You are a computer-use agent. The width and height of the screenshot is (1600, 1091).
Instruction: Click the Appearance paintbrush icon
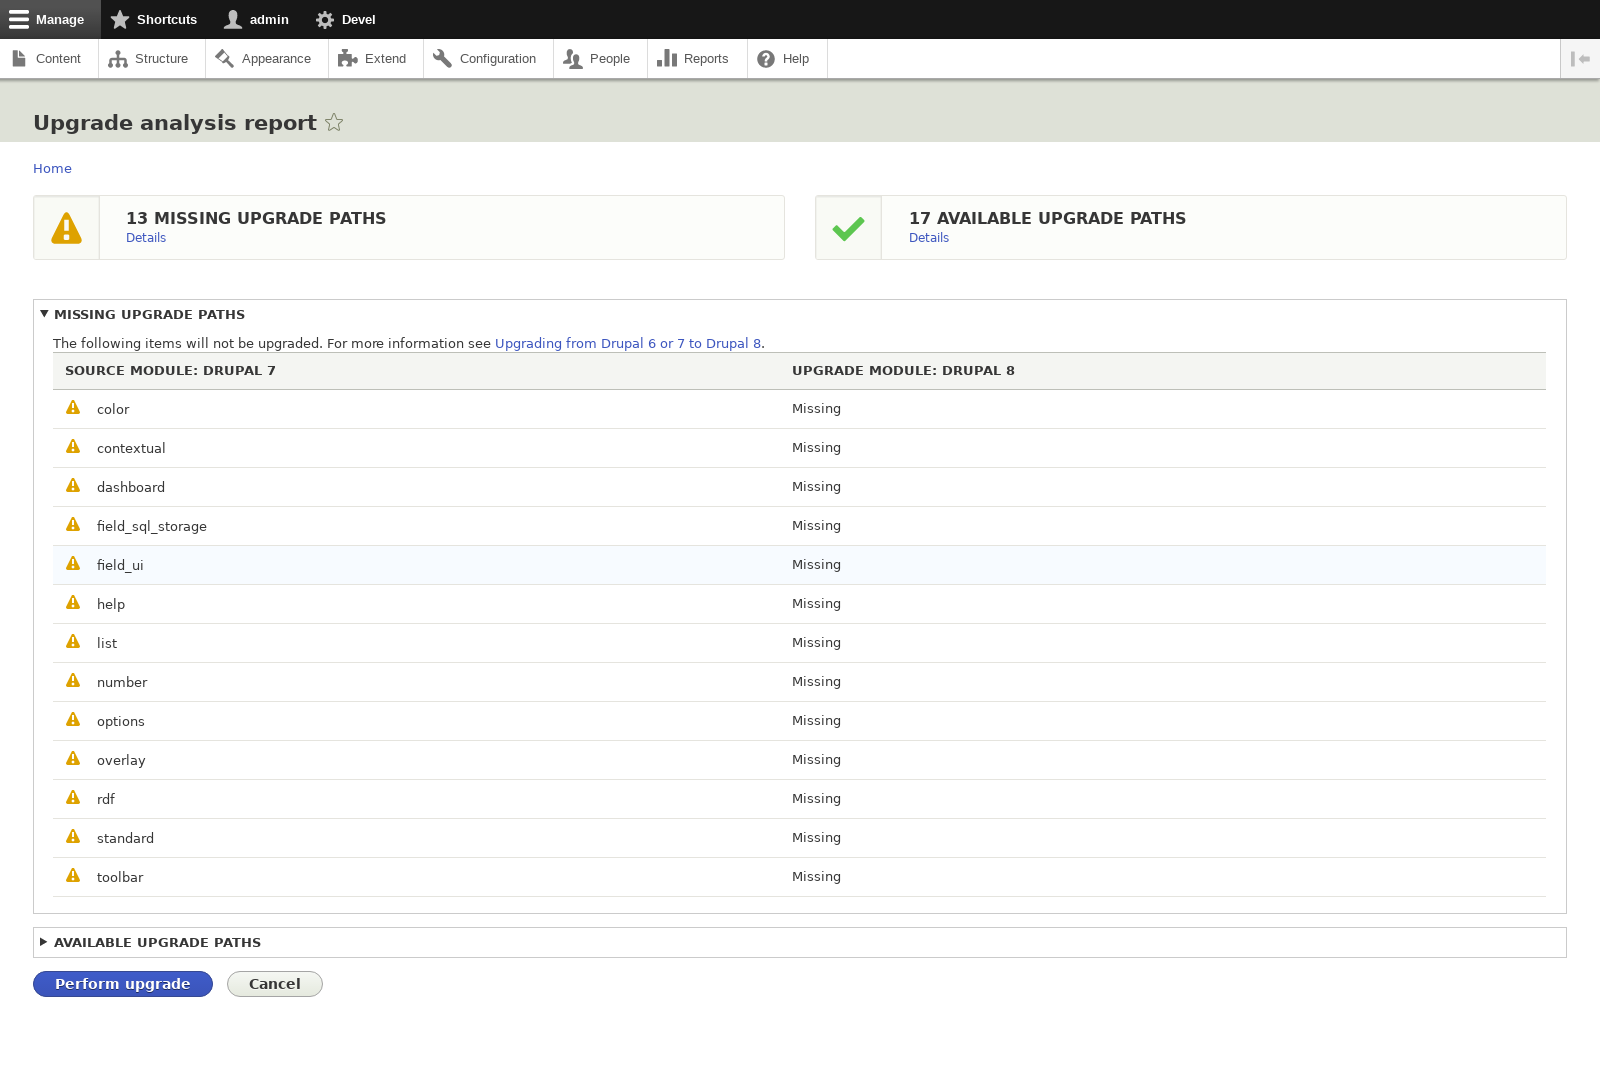224,59
